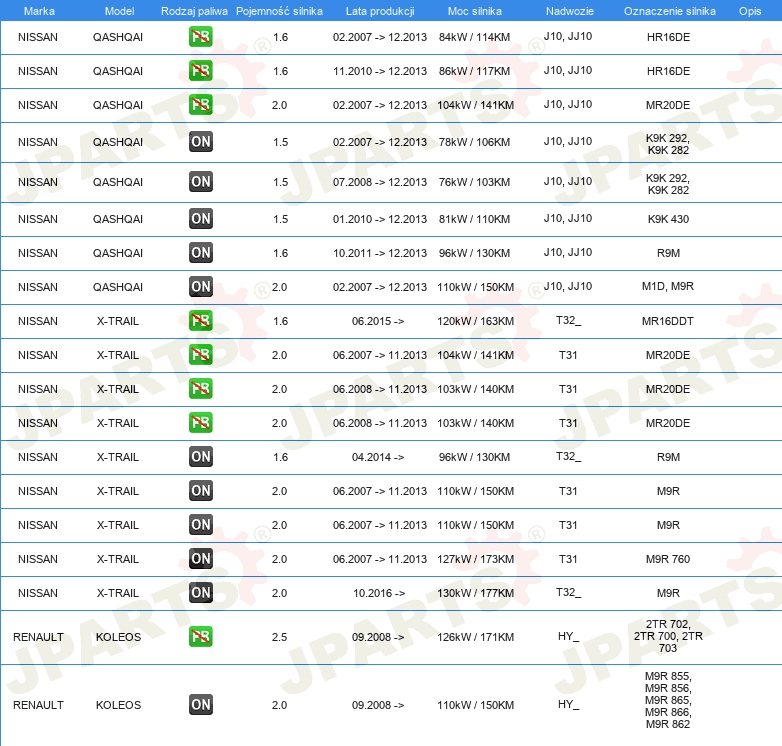
Task: Click petrol icon in X-Trail 104kW / 141KM row
Action: (x=200, y=355)
